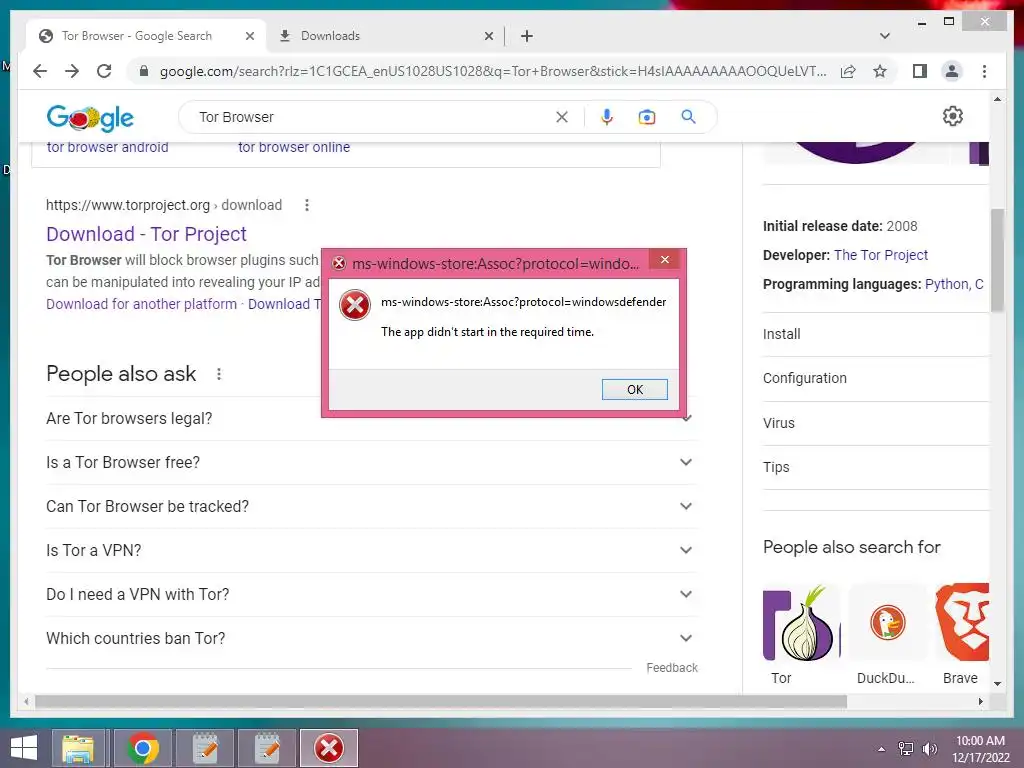The height and width of the screenshot is (768, 1024).
Task: Open File Explorer from taskbar
Action: coord(78,748)
